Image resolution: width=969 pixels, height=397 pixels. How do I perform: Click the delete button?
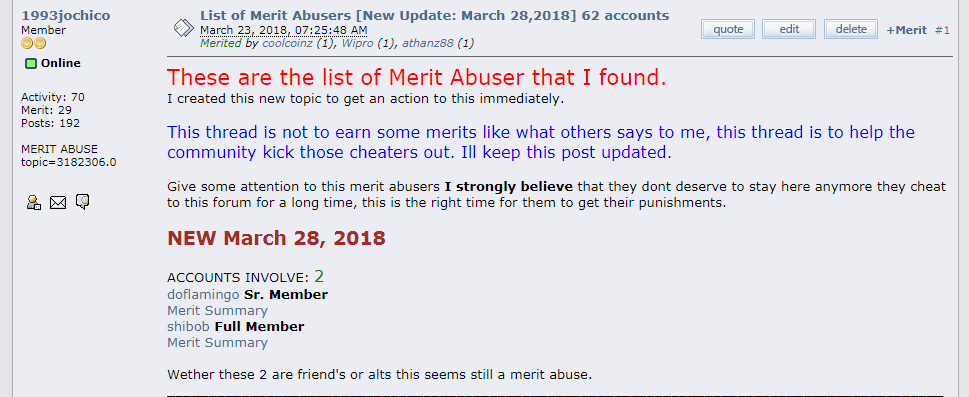pos(851,29)
